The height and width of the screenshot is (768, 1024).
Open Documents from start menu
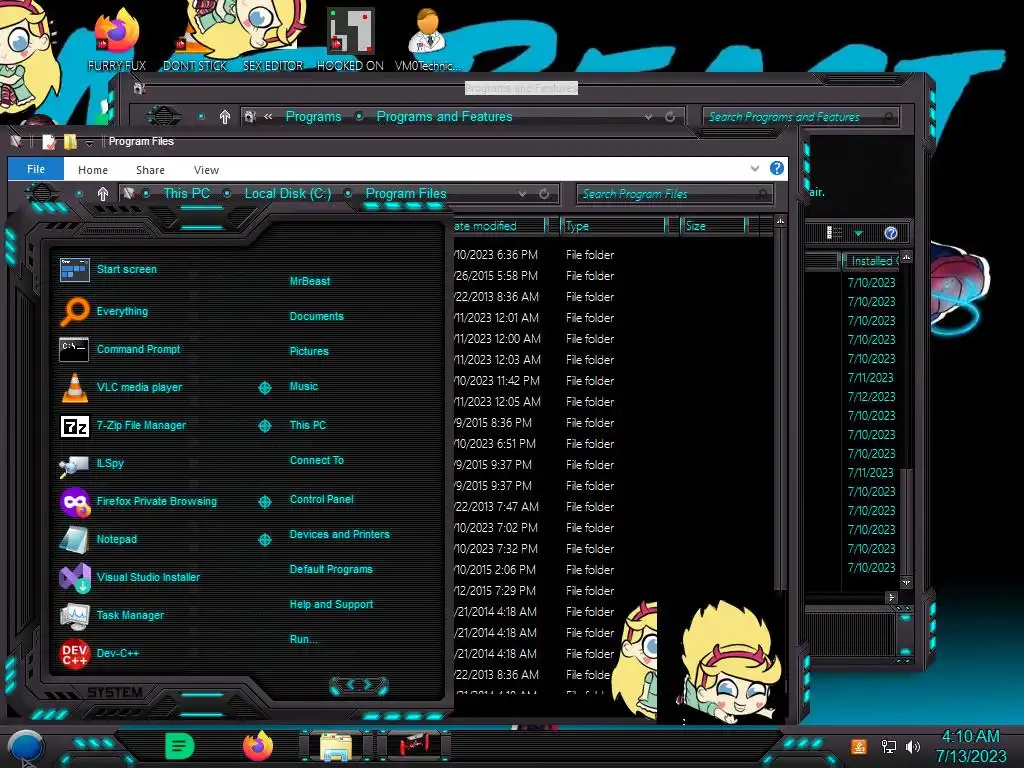click(317, 316)
